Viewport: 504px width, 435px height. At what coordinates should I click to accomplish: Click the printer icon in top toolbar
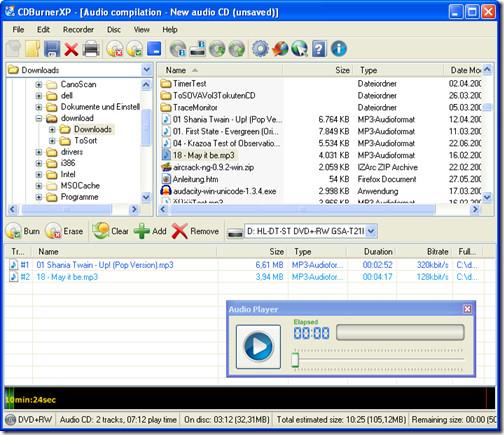(91, 49)
